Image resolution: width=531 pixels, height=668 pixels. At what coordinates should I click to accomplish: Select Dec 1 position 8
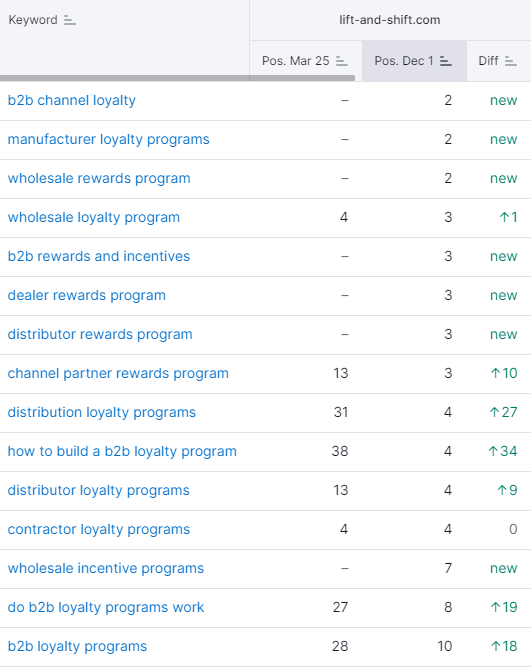pyautogui.click(x=448, y=607)
